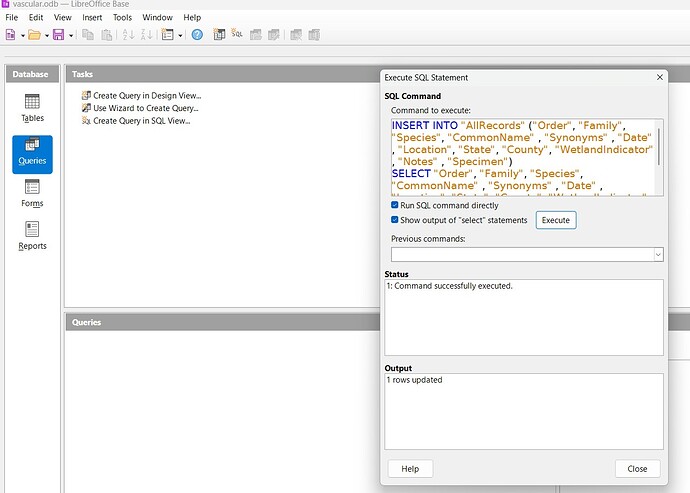Viewport: 690px width, 493px height.
Task: Open the Forms section in the Database pane
Action: pyautogui.click(x=32, y=192)
